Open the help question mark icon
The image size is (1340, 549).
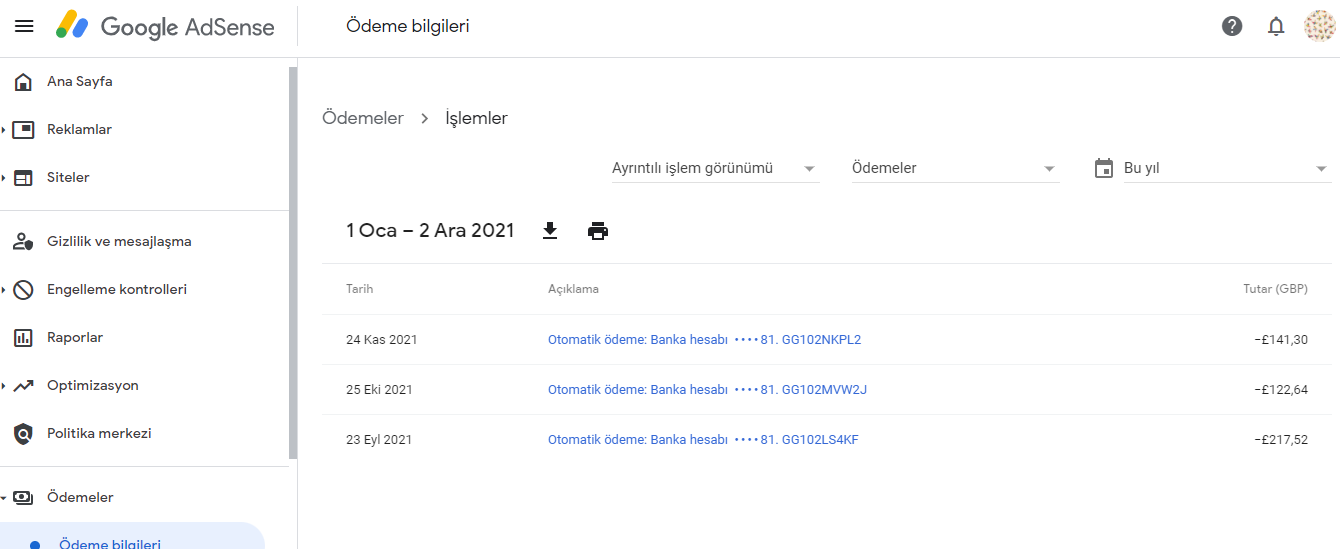coord(1232,27)
